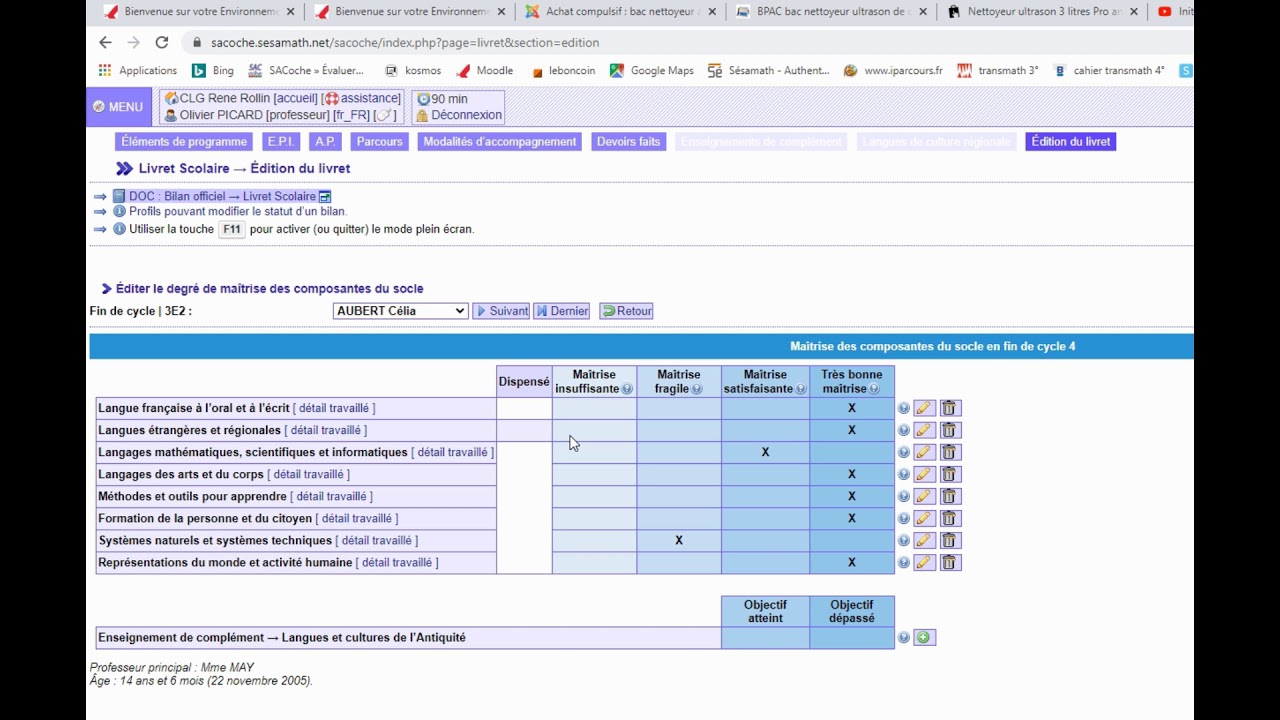
Task: Click info icon next to Très bonne maîtrise
Action: tap(874, 389)
